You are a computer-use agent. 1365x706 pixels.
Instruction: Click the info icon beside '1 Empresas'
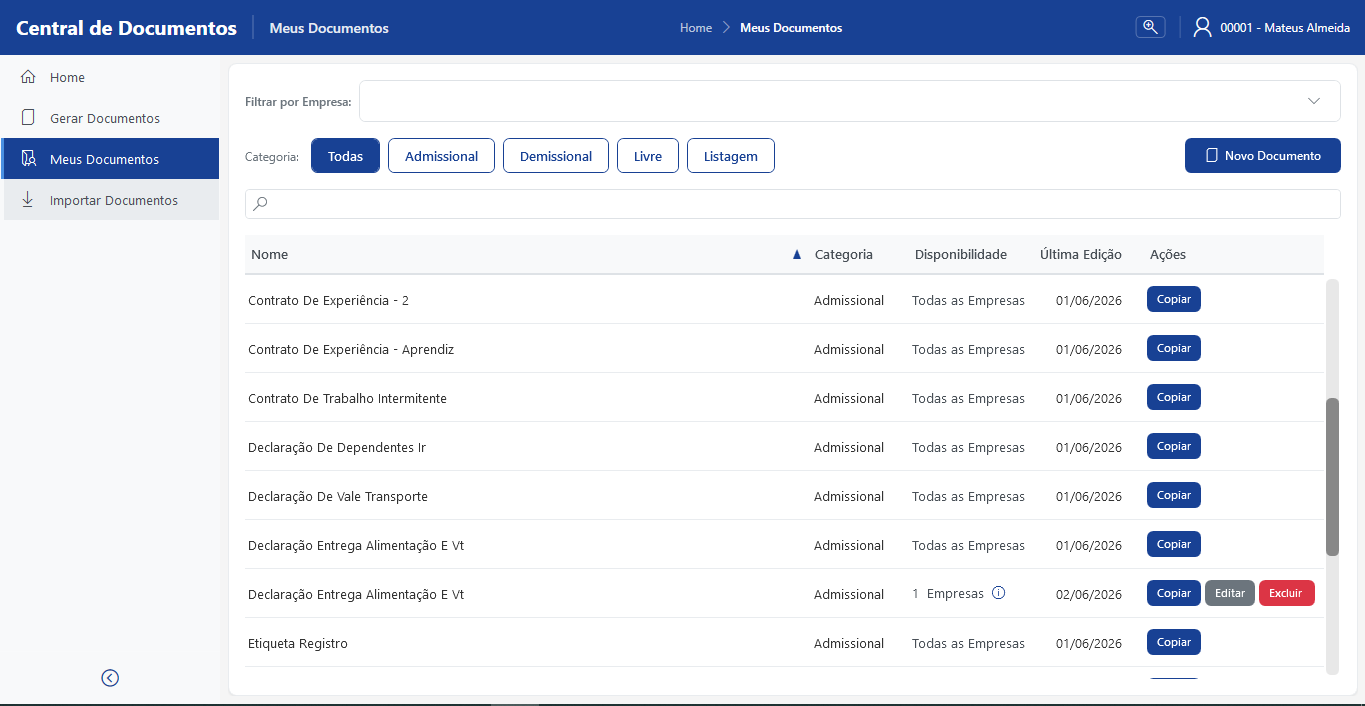click(998, 593)
